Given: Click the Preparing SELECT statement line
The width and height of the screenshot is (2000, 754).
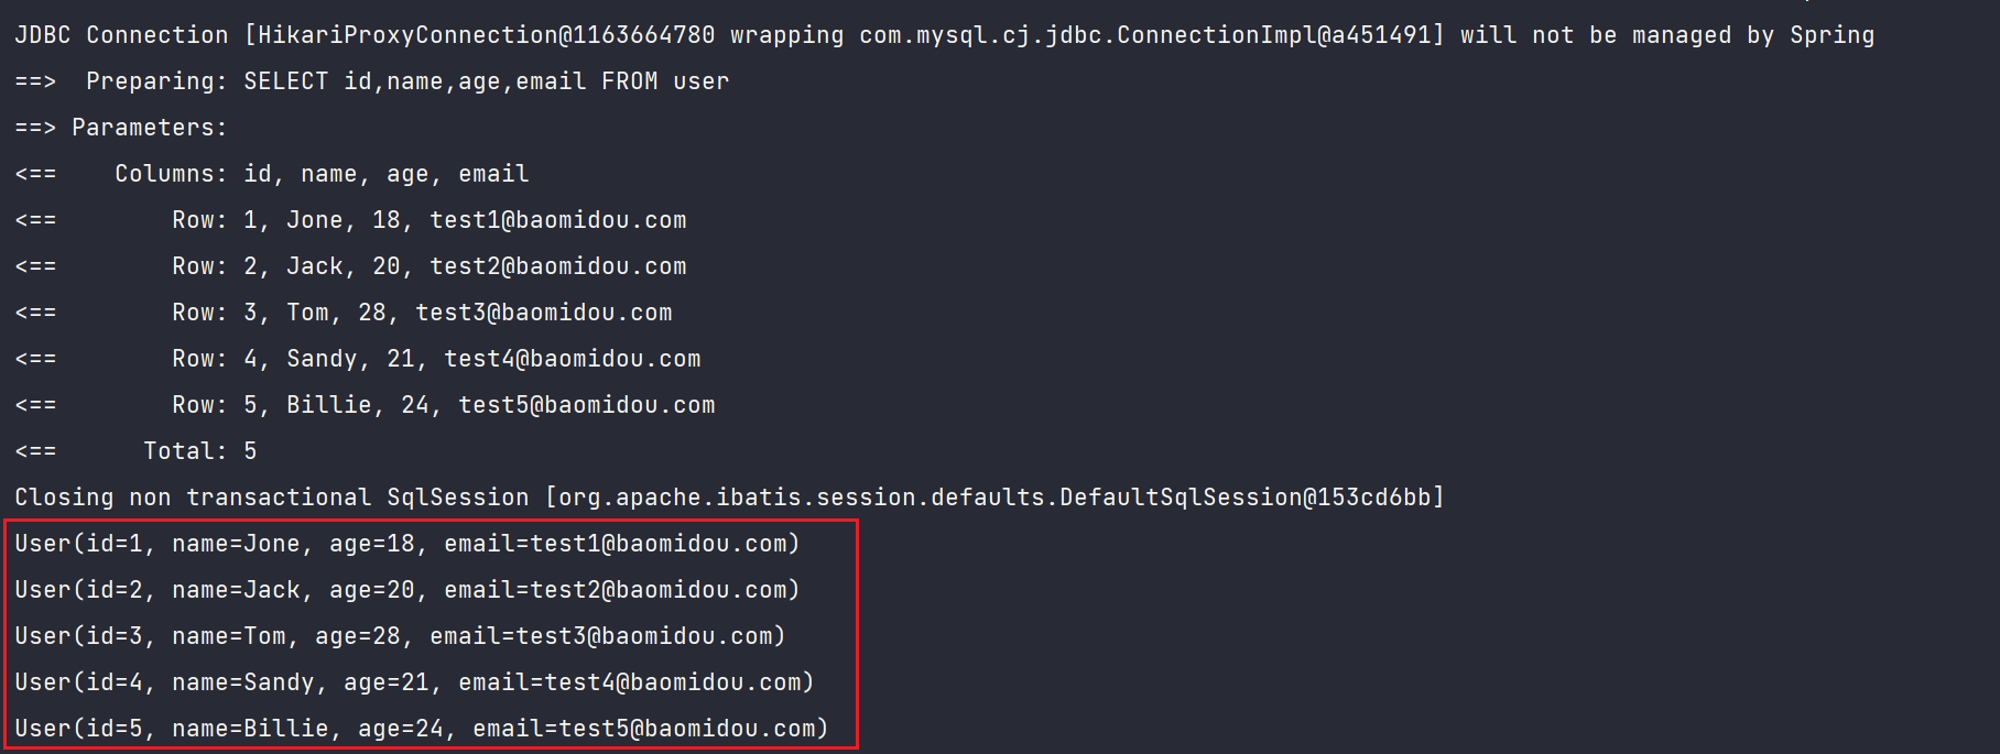Looking at the screenshot, I should coord(372,81).
